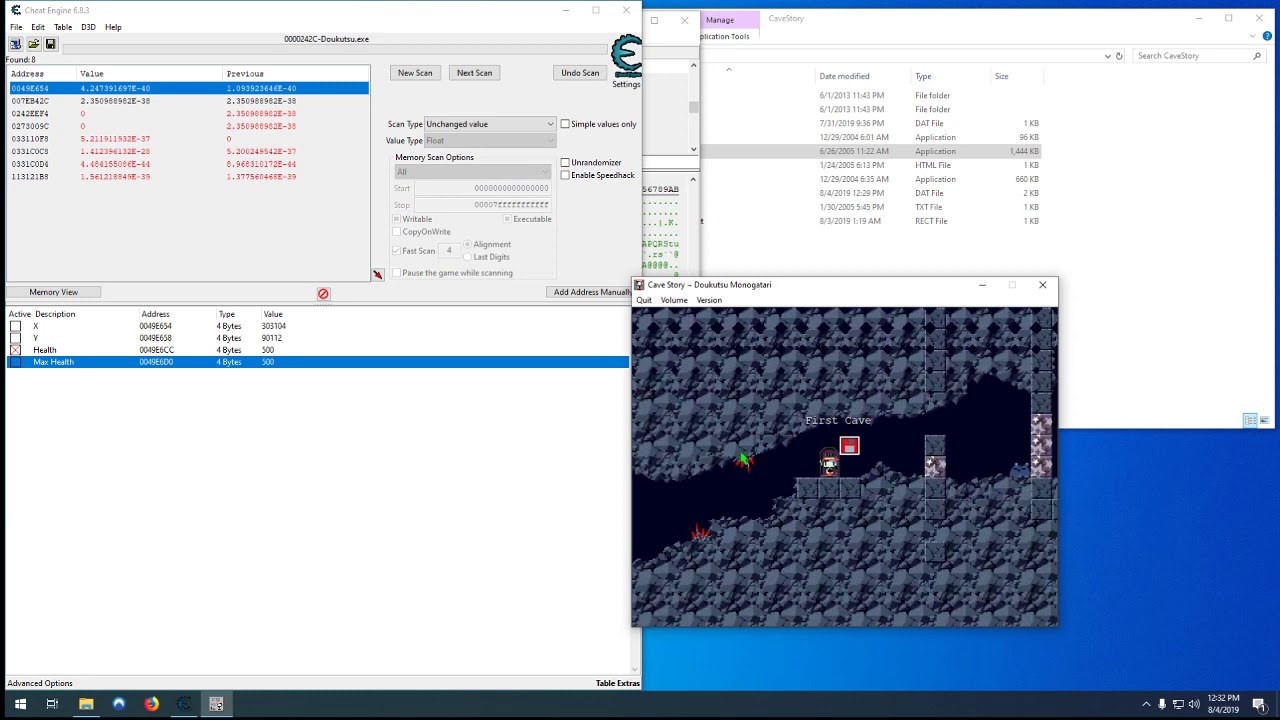This screenshot has height=720, width=1280.
Task: Enable Simple values only checkbox
Action: tap(565, 124)
